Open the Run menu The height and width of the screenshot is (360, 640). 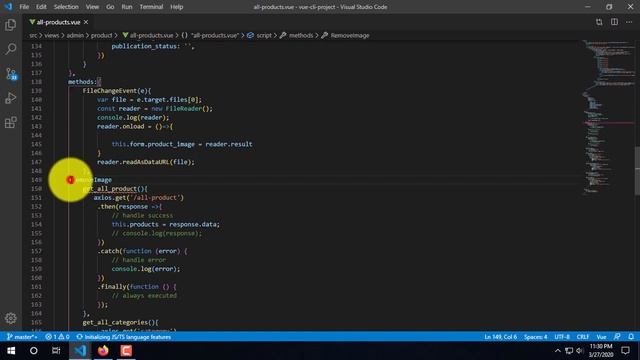(x=127, y=7)
